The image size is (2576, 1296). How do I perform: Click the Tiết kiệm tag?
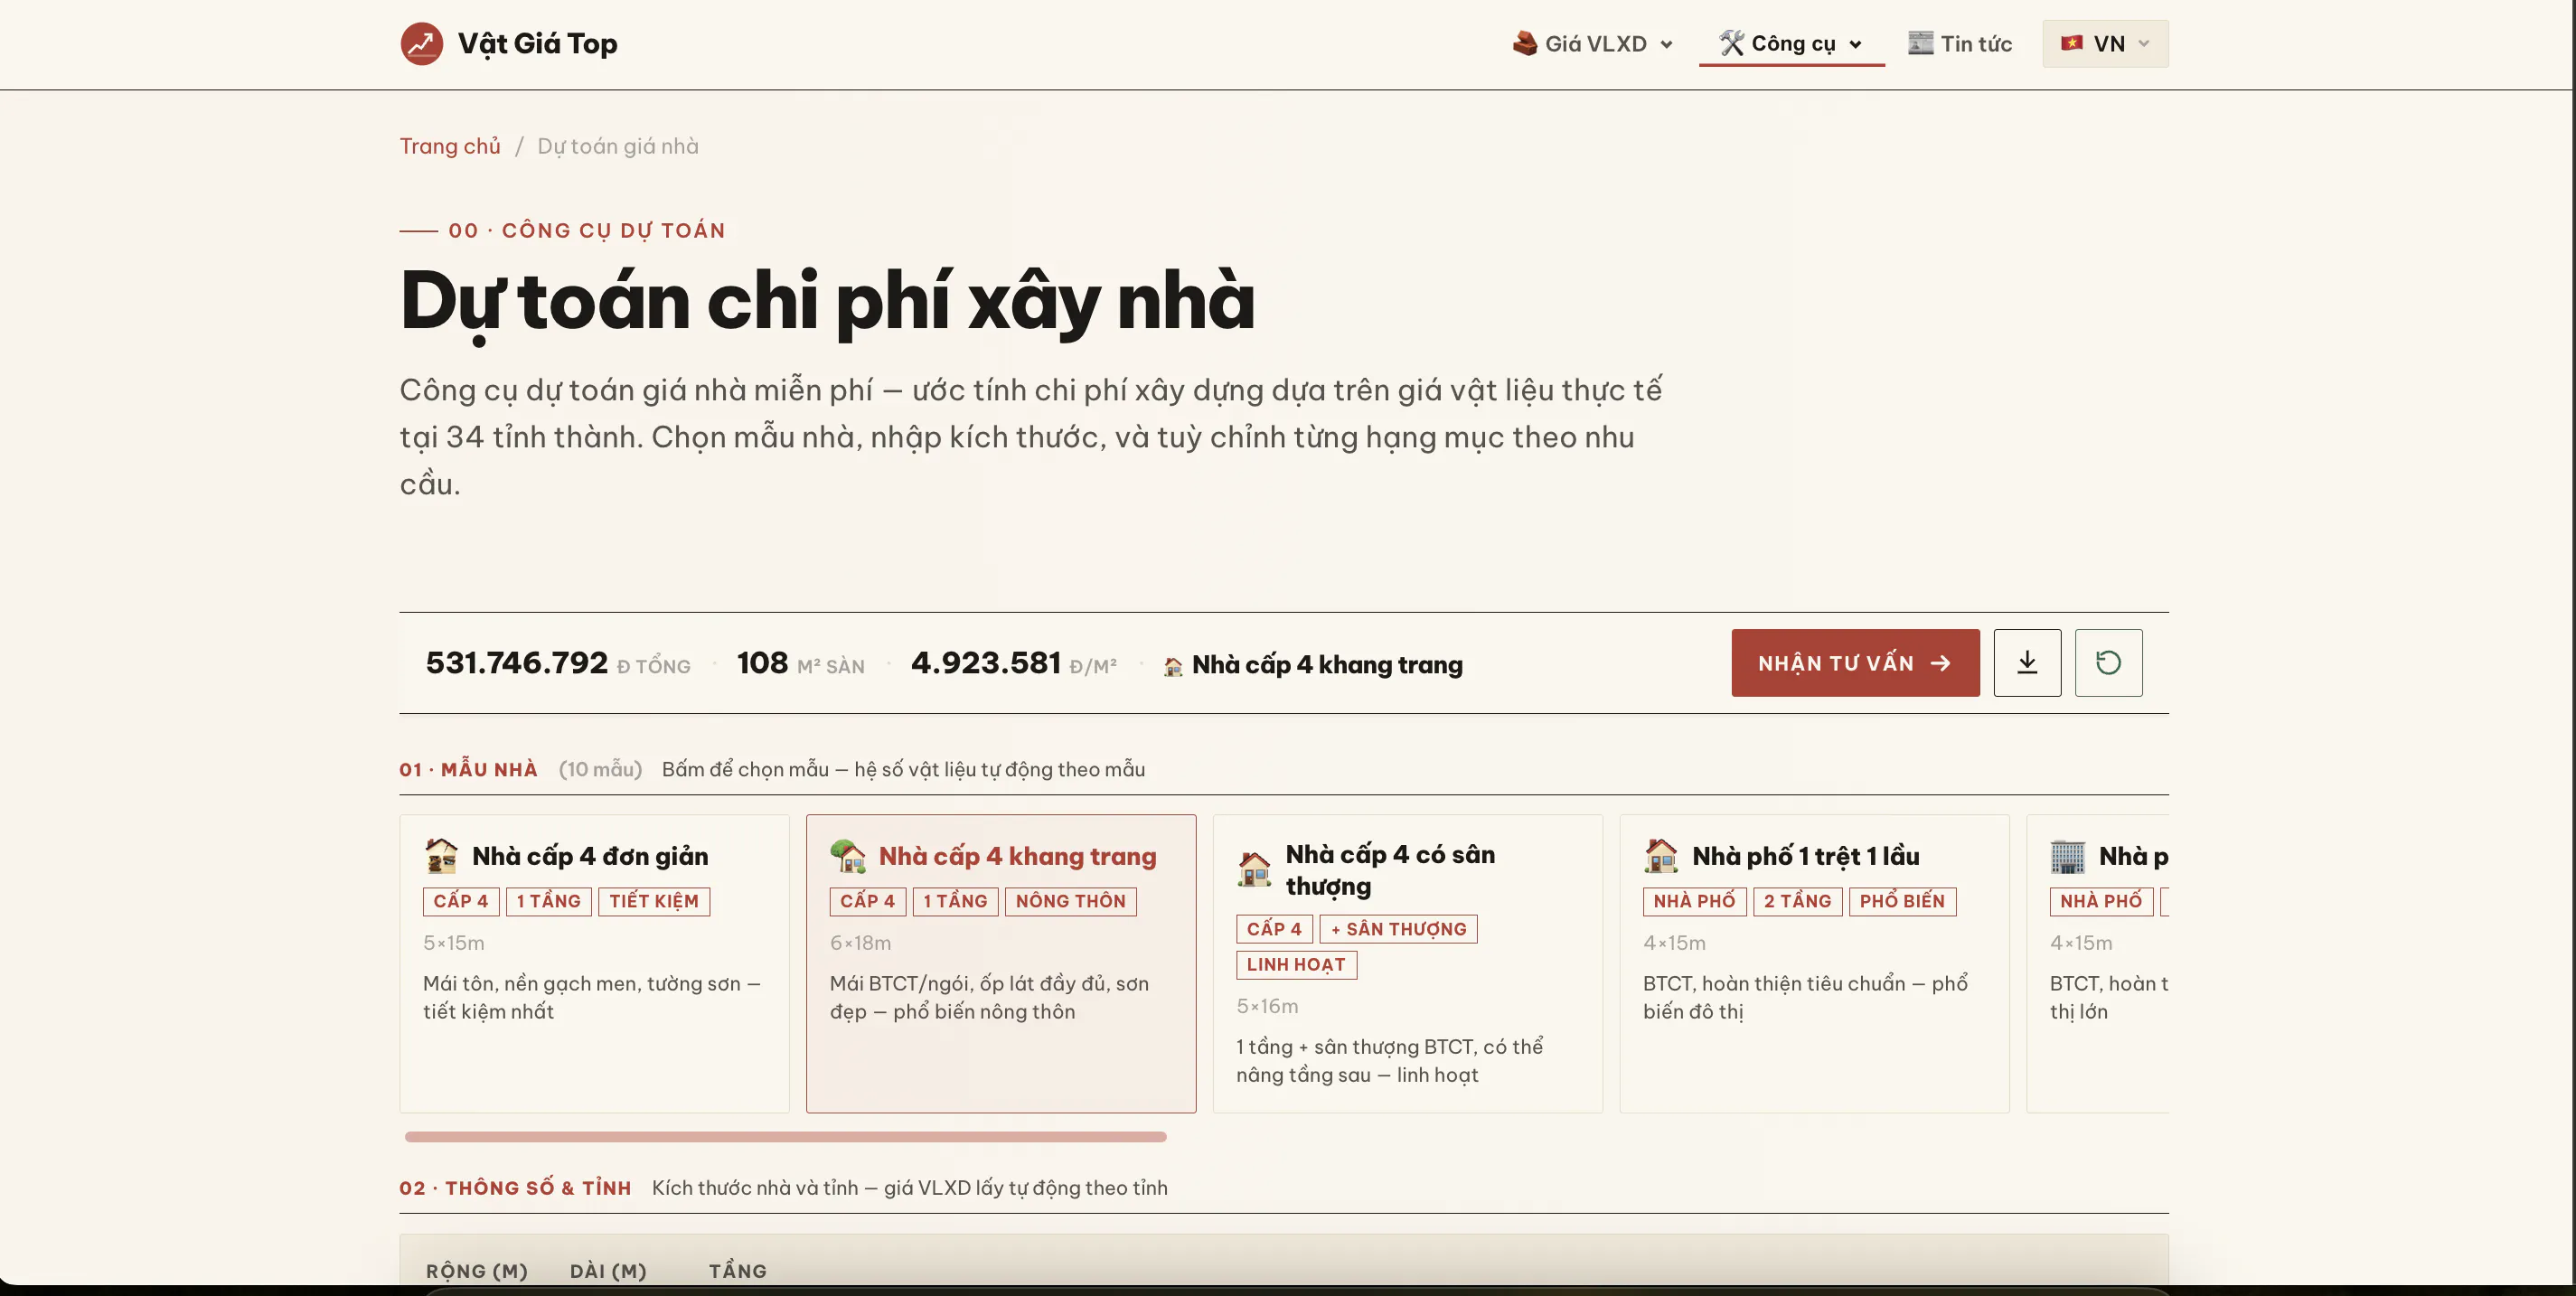654,901
